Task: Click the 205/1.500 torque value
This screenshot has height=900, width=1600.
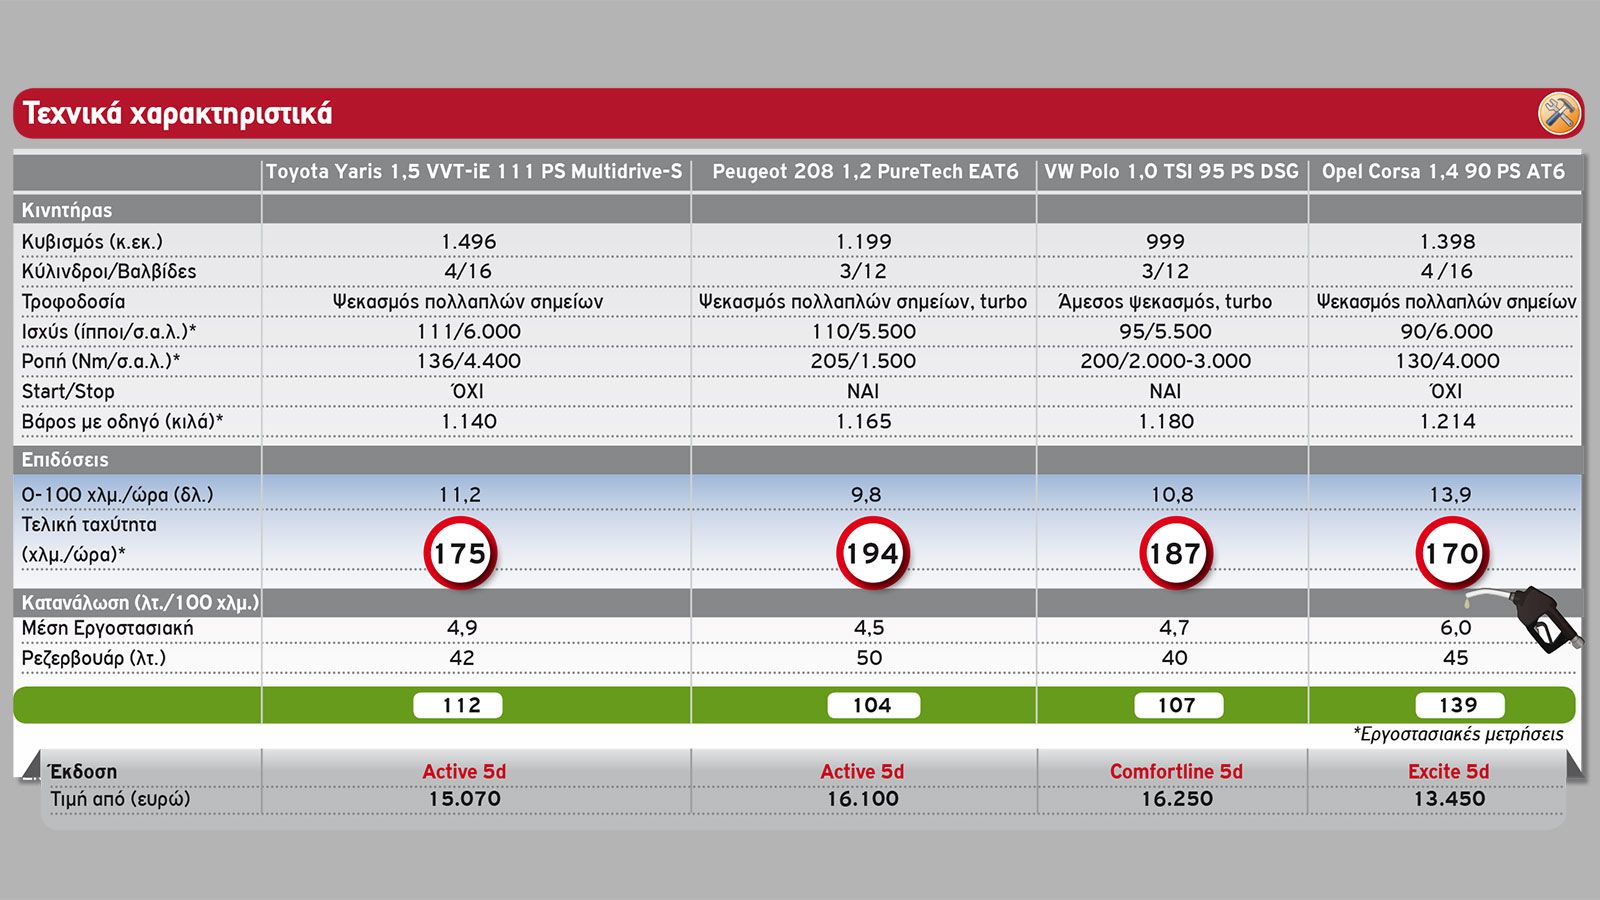Action: [x=864, y=361]
